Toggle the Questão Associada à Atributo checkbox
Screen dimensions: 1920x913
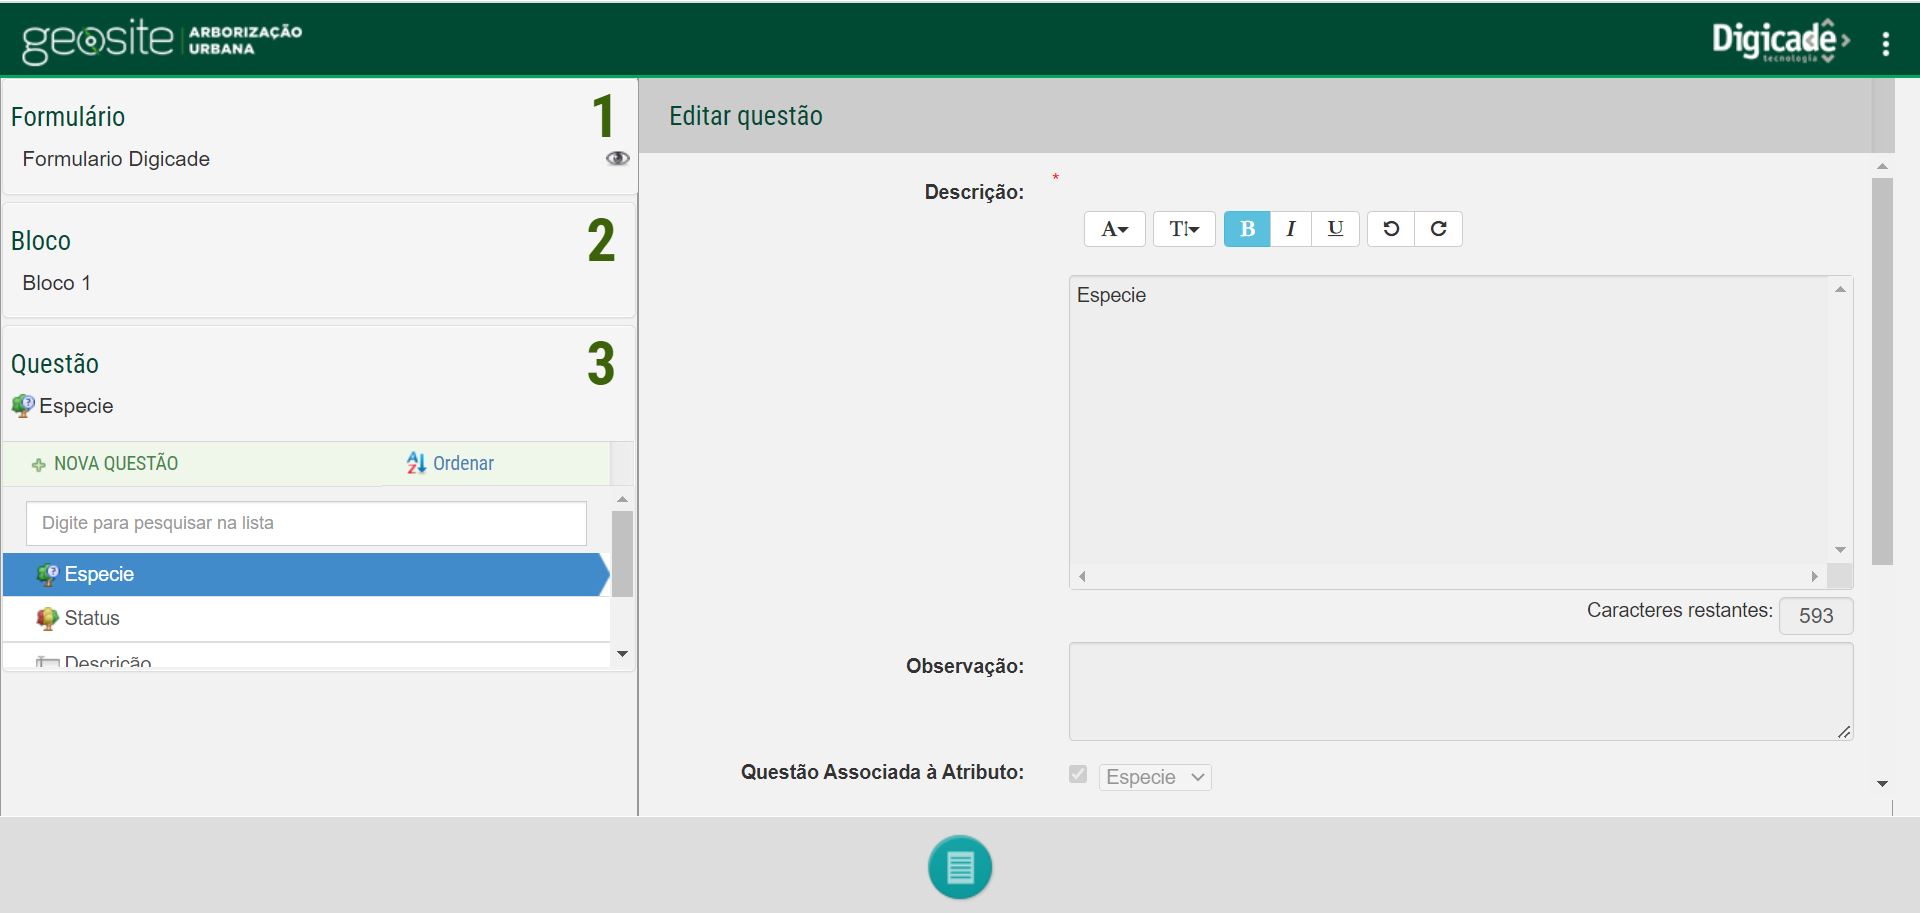[1078, 774]
